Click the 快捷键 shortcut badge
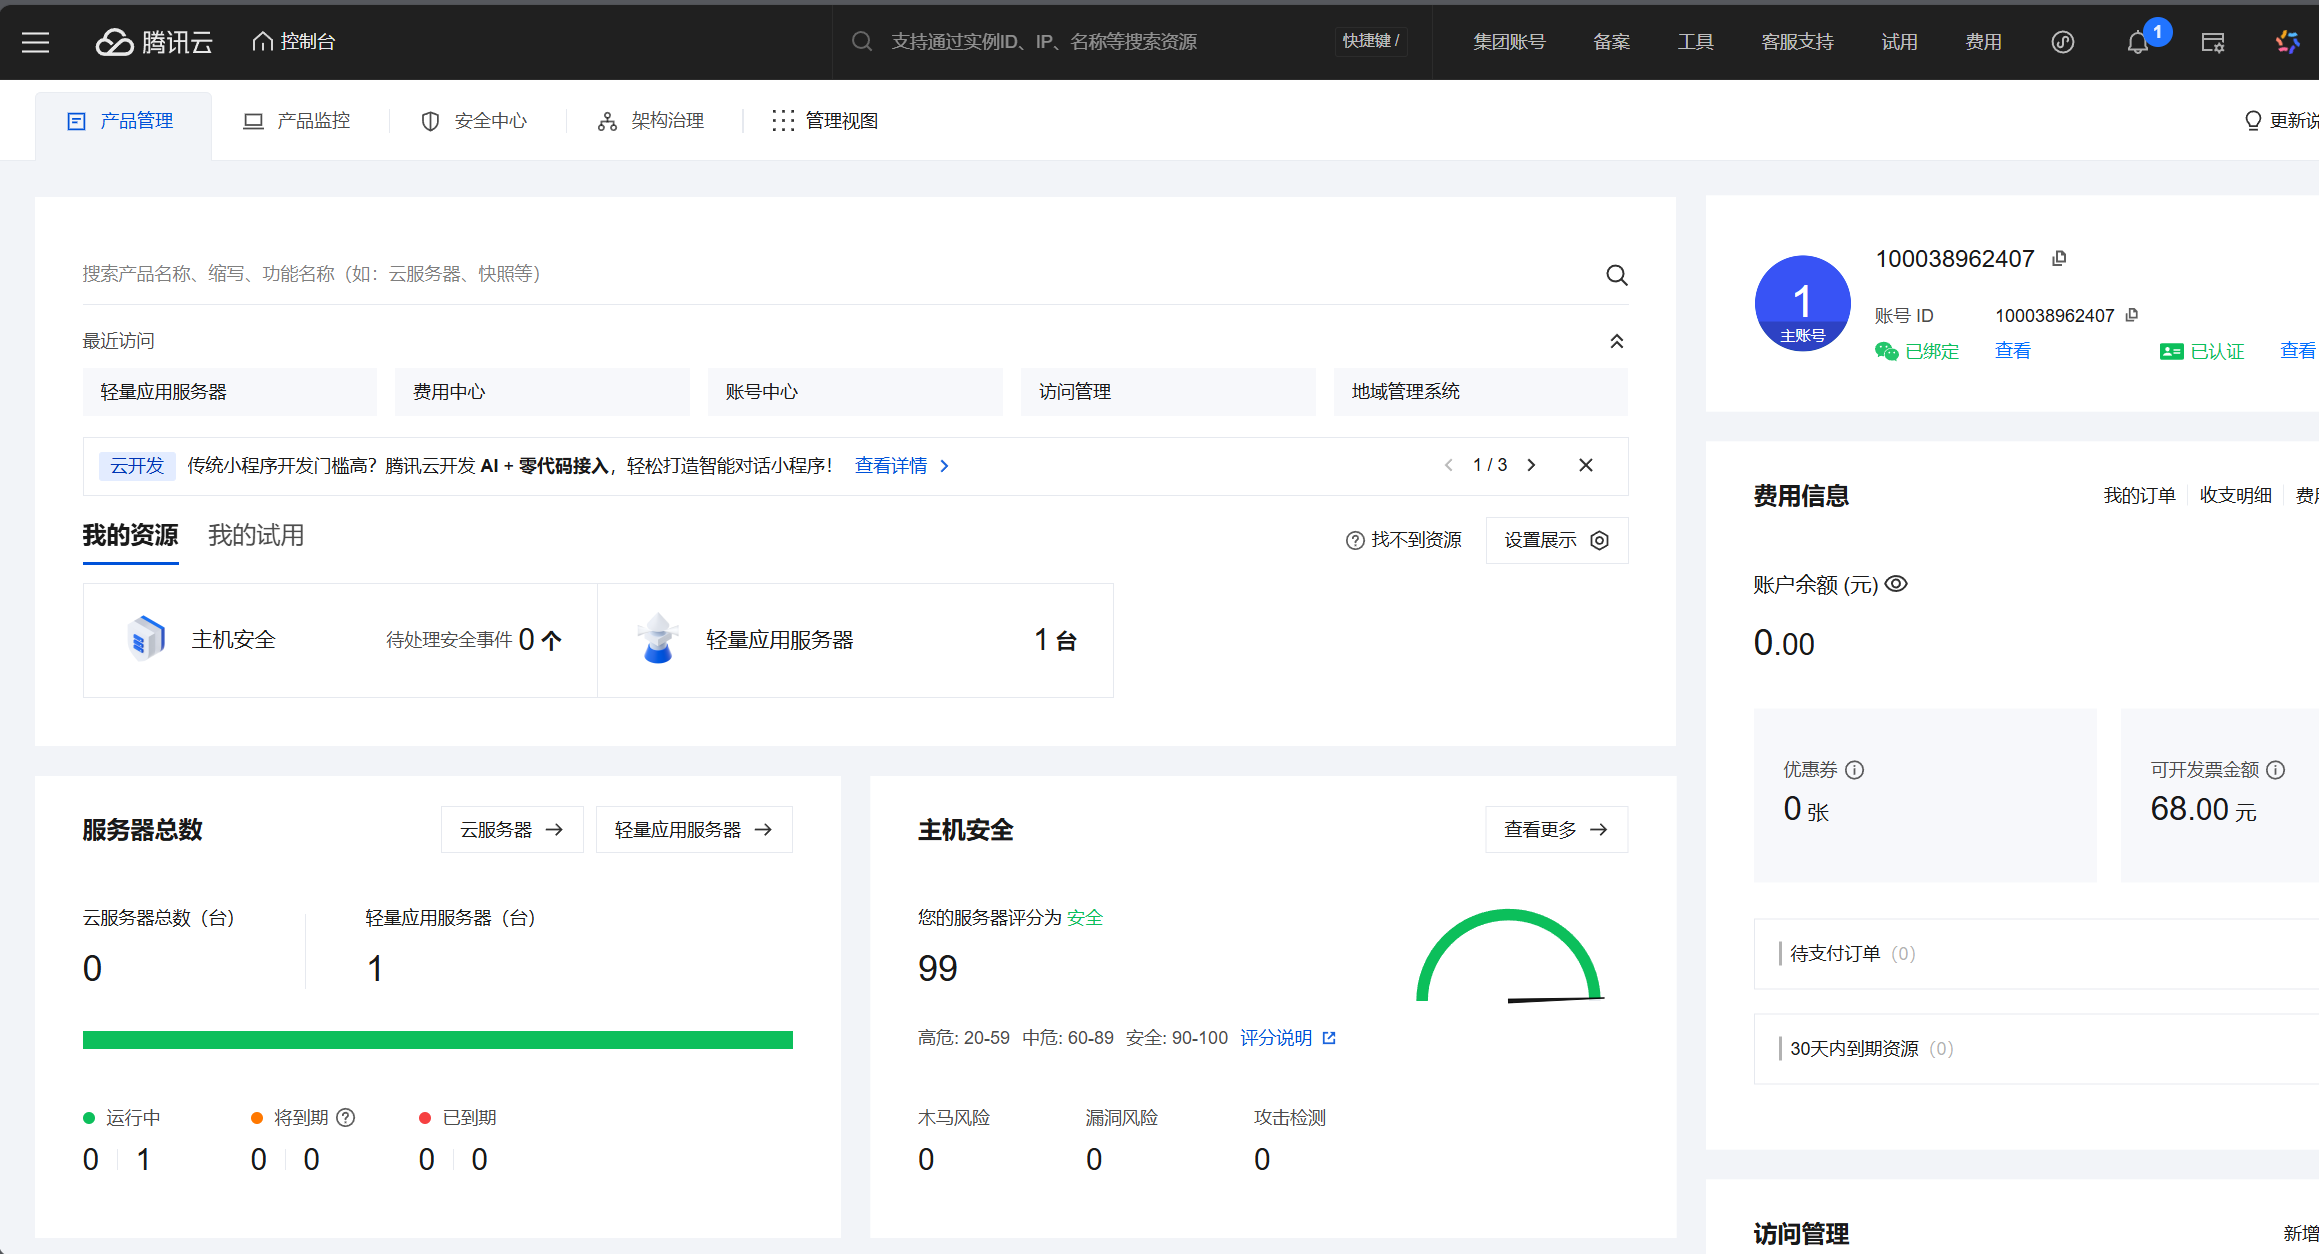Viewport: 2319px width, 1254px height. [x=1370, y=41]
